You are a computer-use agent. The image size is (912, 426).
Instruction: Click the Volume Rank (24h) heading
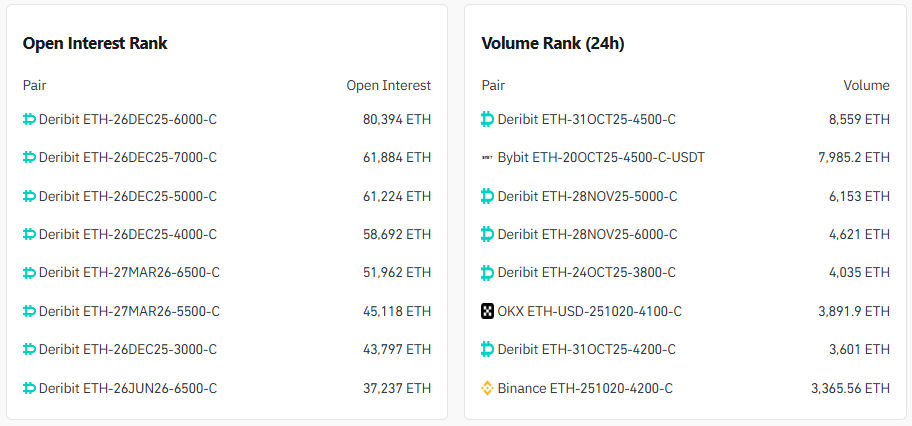[553, 44]
